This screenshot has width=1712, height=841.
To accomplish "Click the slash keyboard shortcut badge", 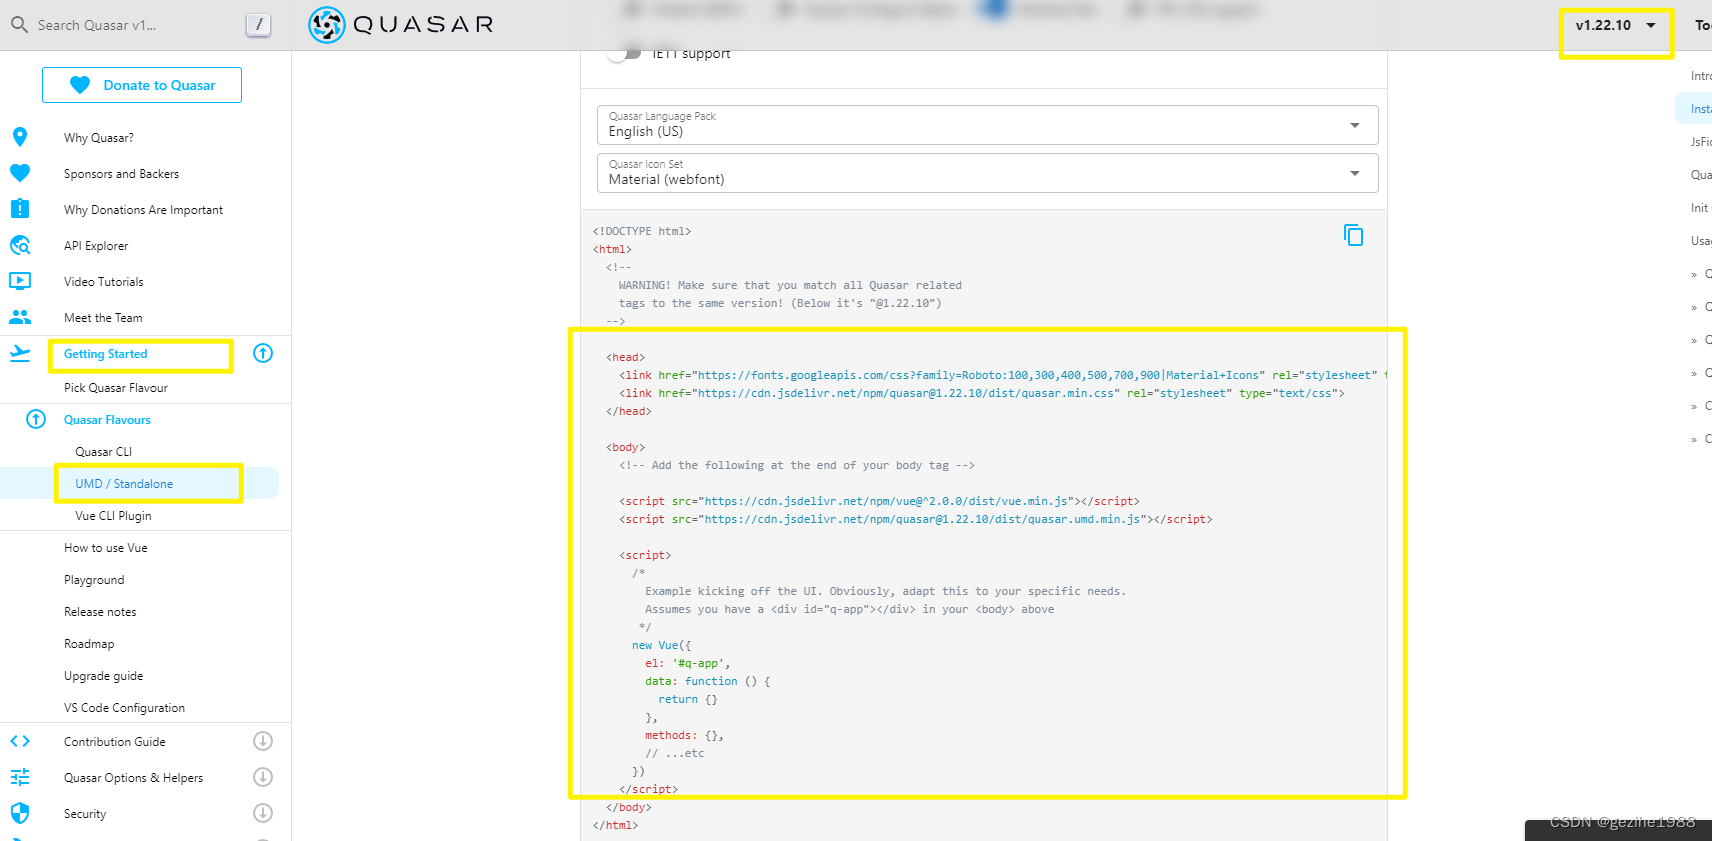I will [x=258, y=25].
